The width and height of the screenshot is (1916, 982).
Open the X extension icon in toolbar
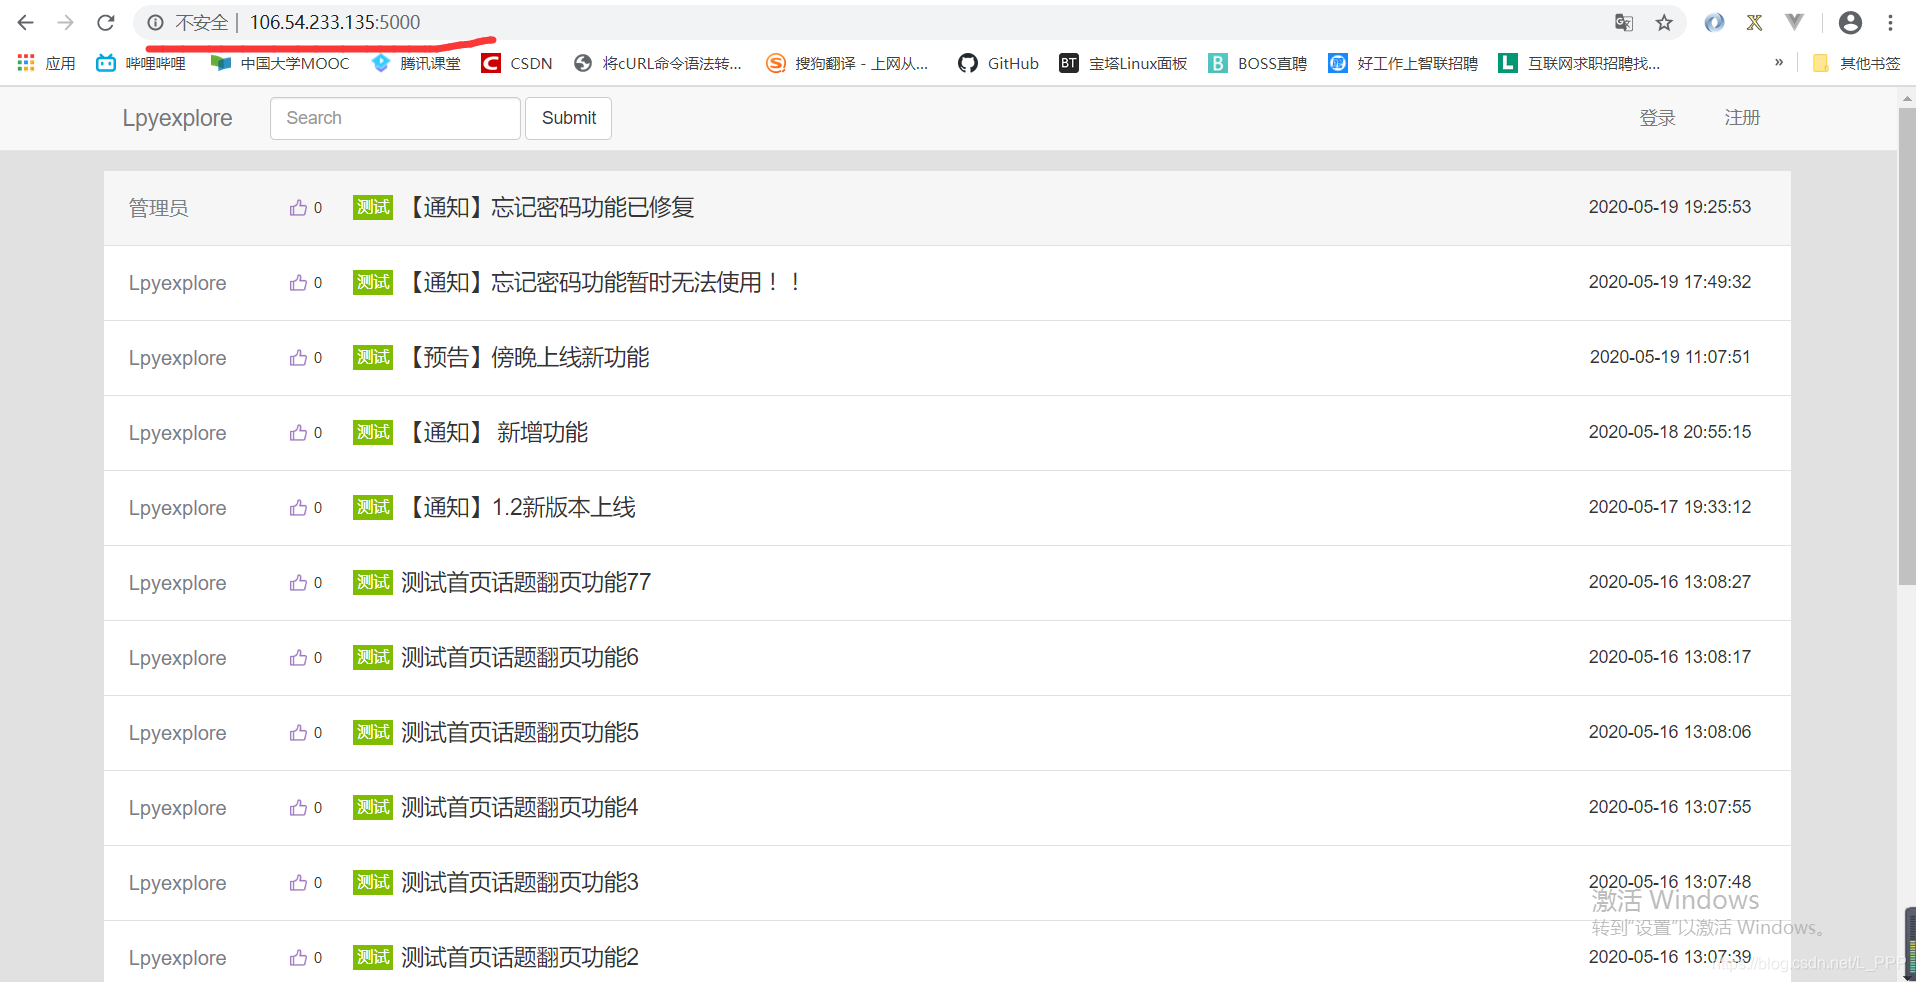(1754, 22)
